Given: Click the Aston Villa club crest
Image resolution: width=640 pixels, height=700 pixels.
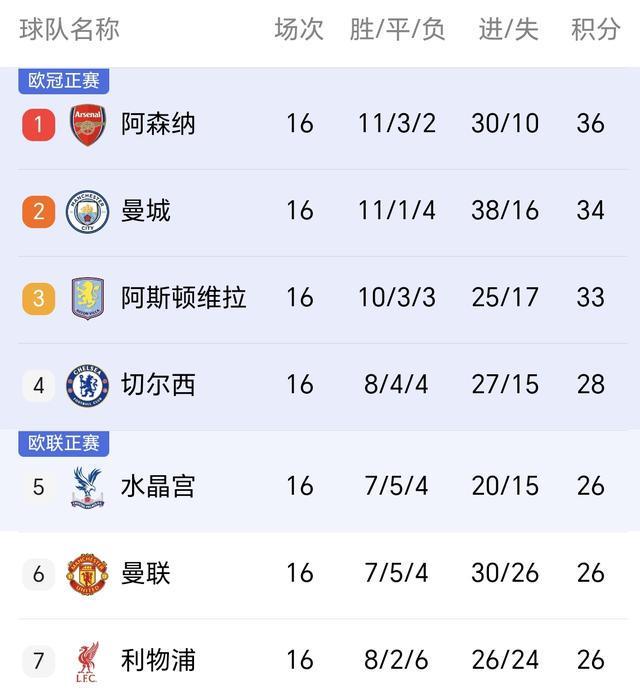Looking at the screenshot, I should pyautogui.click(x=87, y=298).
